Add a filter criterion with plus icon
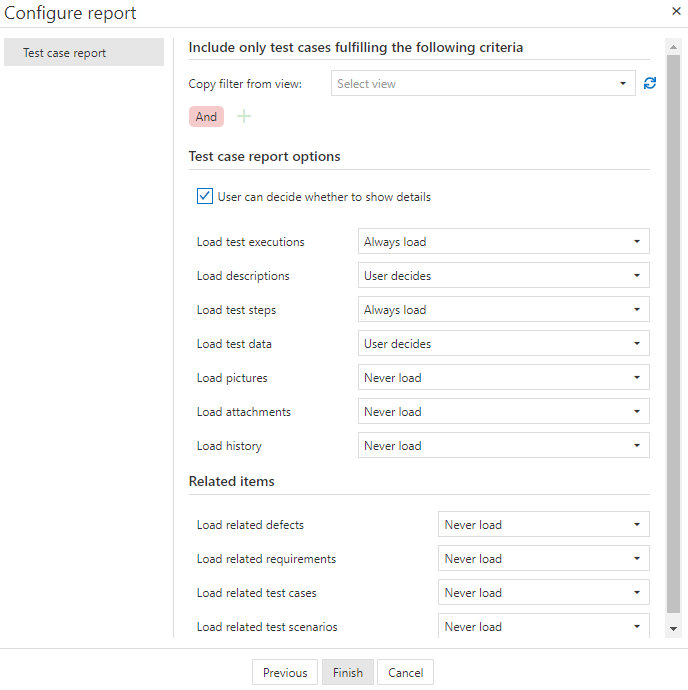Image resolution: width=688 pixels, height=690 pixels. [244, 117]
